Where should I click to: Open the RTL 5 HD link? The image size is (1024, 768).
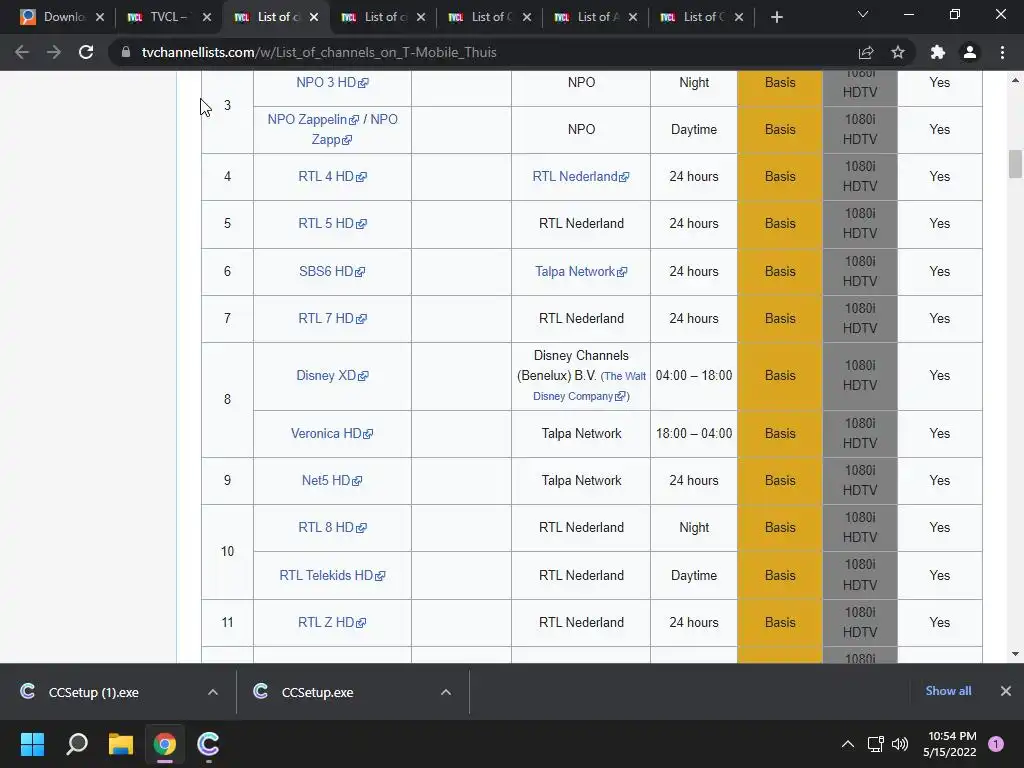332,223
